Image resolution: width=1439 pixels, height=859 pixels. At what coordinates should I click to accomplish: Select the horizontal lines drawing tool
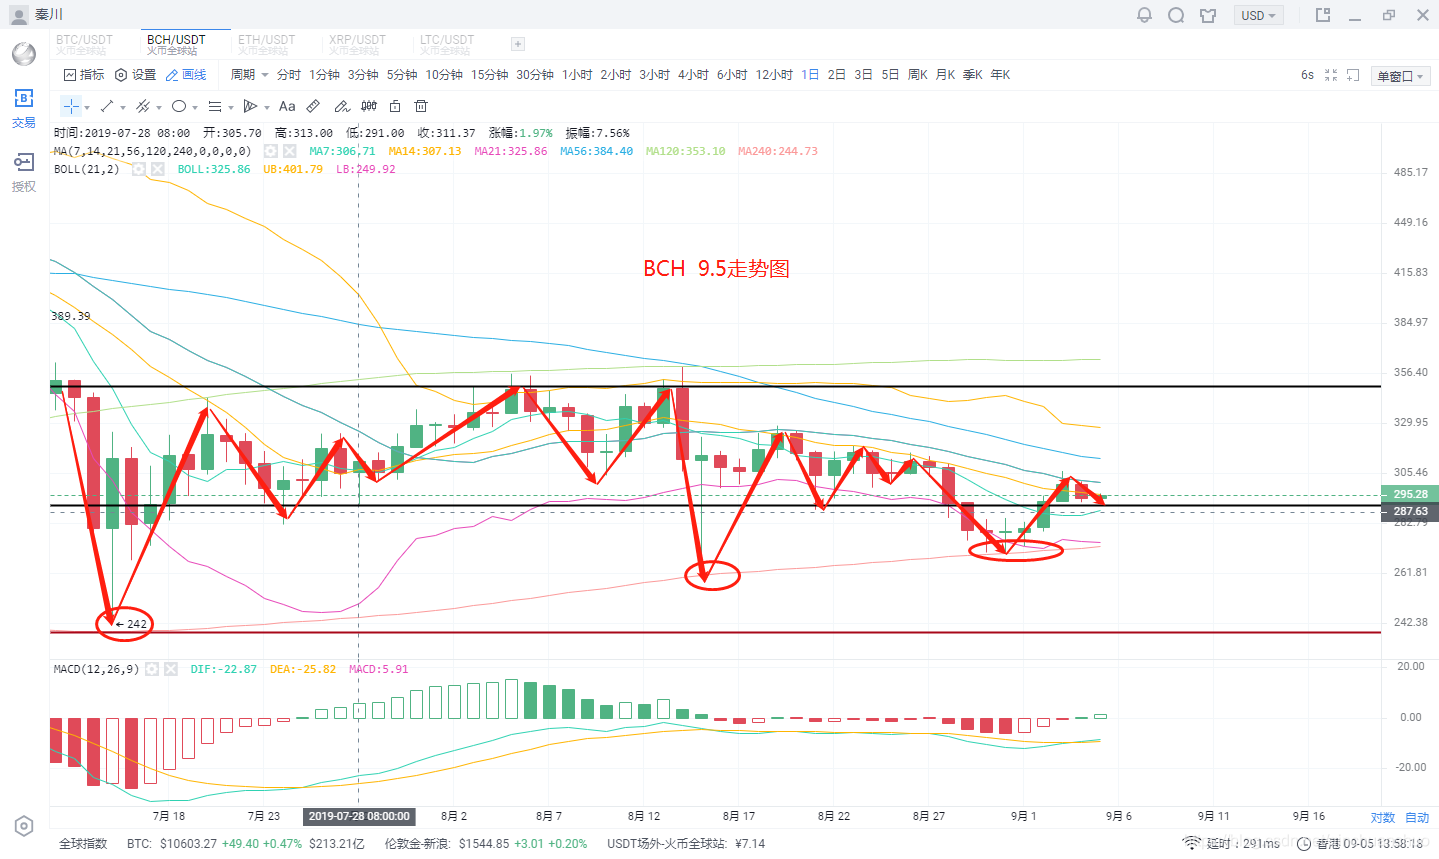215,106
